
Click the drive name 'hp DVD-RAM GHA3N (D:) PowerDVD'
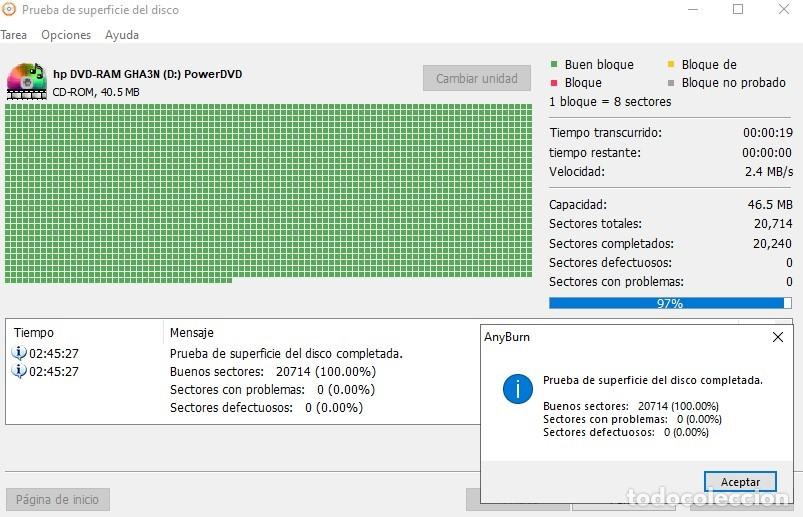[147, 74]
